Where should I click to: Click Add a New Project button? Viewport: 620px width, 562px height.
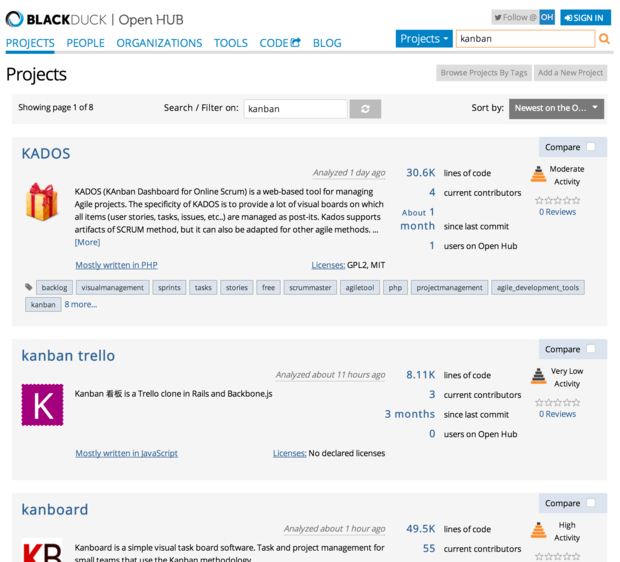coord(570,73)
